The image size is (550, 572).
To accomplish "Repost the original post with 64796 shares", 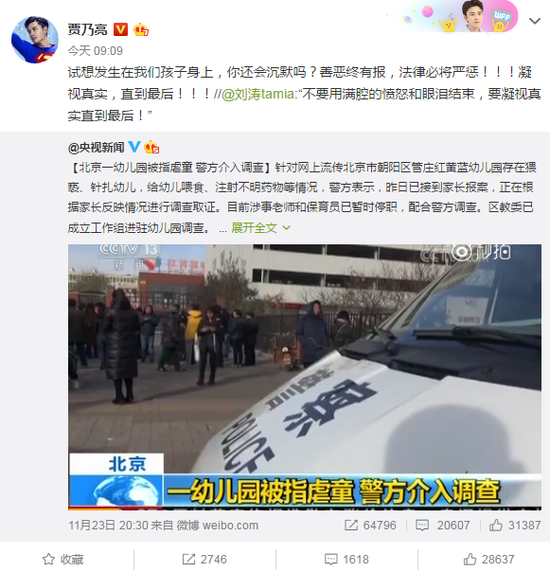I will [x=370, y=525].
